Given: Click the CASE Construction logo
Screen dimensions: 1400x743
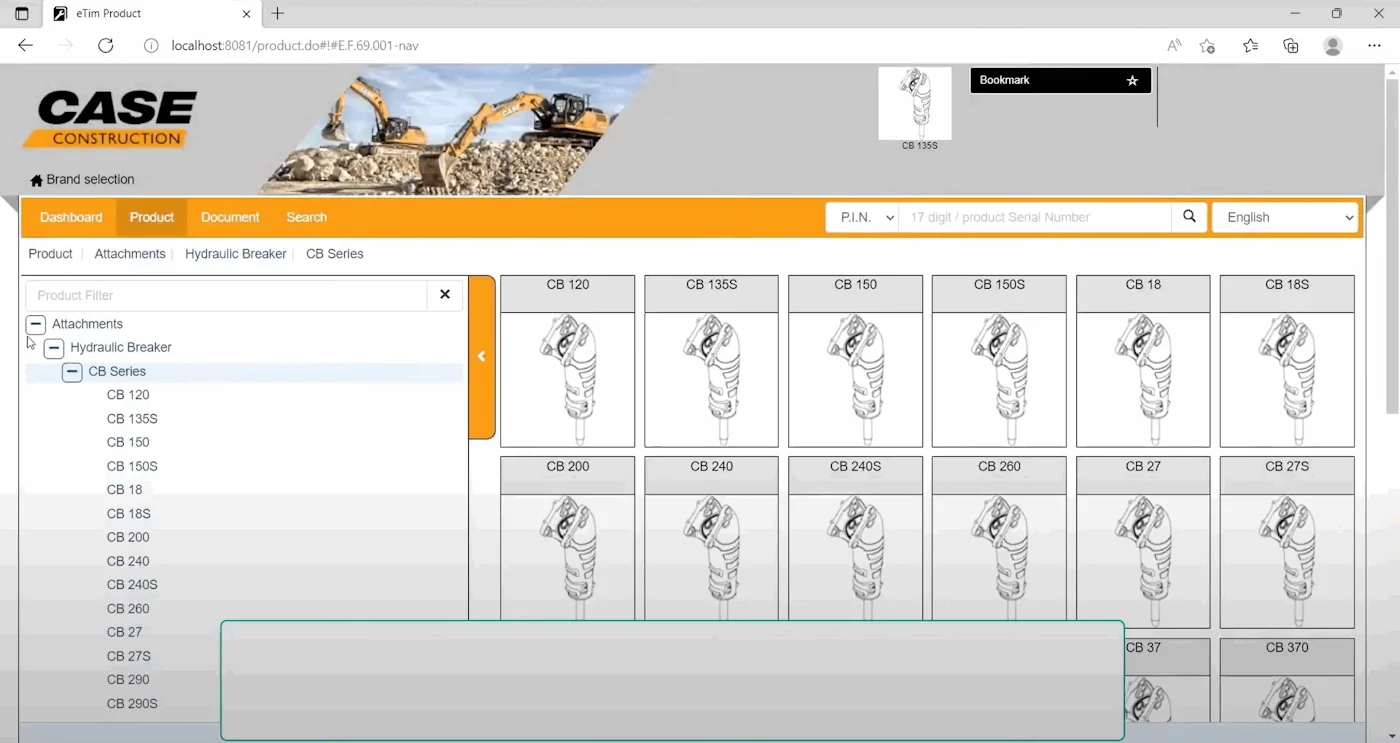Looking at the screenshot, I should pyautogui.click(x=110, y=120).
